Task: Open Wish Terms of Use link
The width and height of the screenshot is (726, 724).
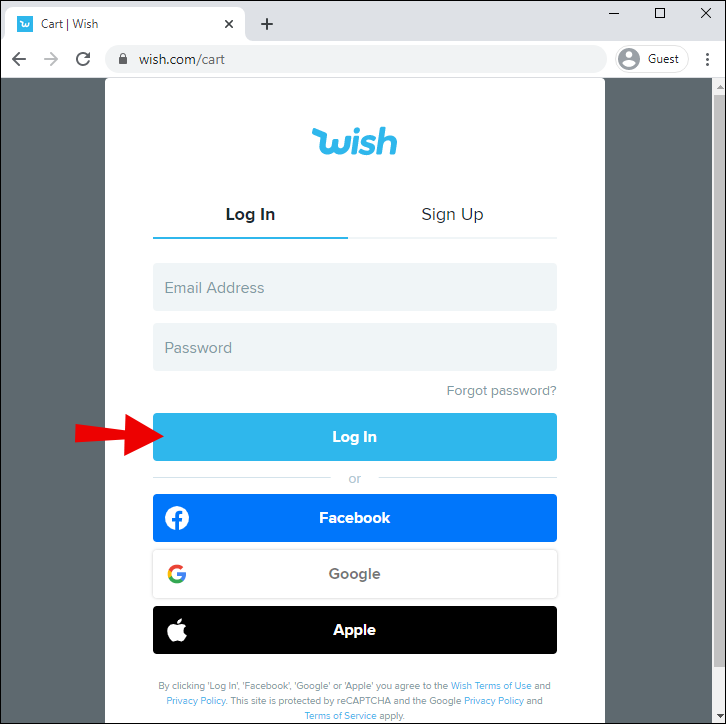Action: (491, 686)
